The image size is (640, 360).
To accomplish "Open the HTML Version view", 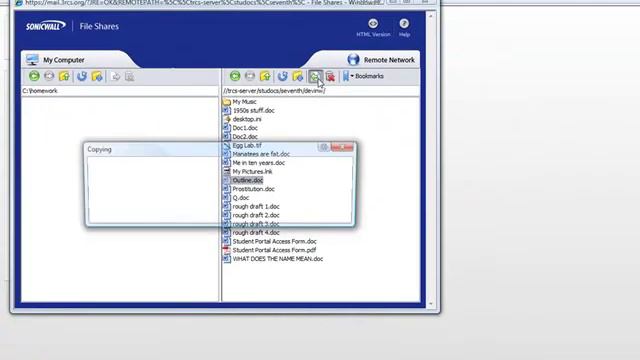I will [373, 28].
